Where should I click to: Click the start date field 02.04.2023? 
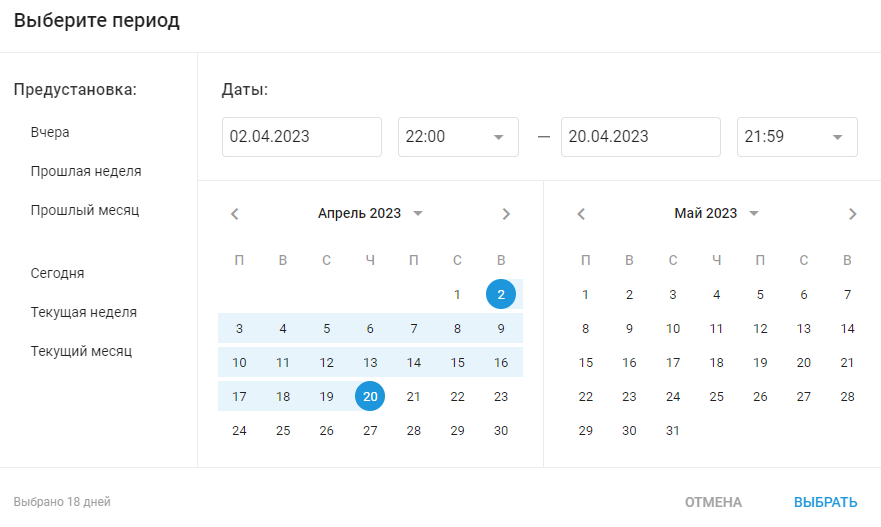click(302, 137)
